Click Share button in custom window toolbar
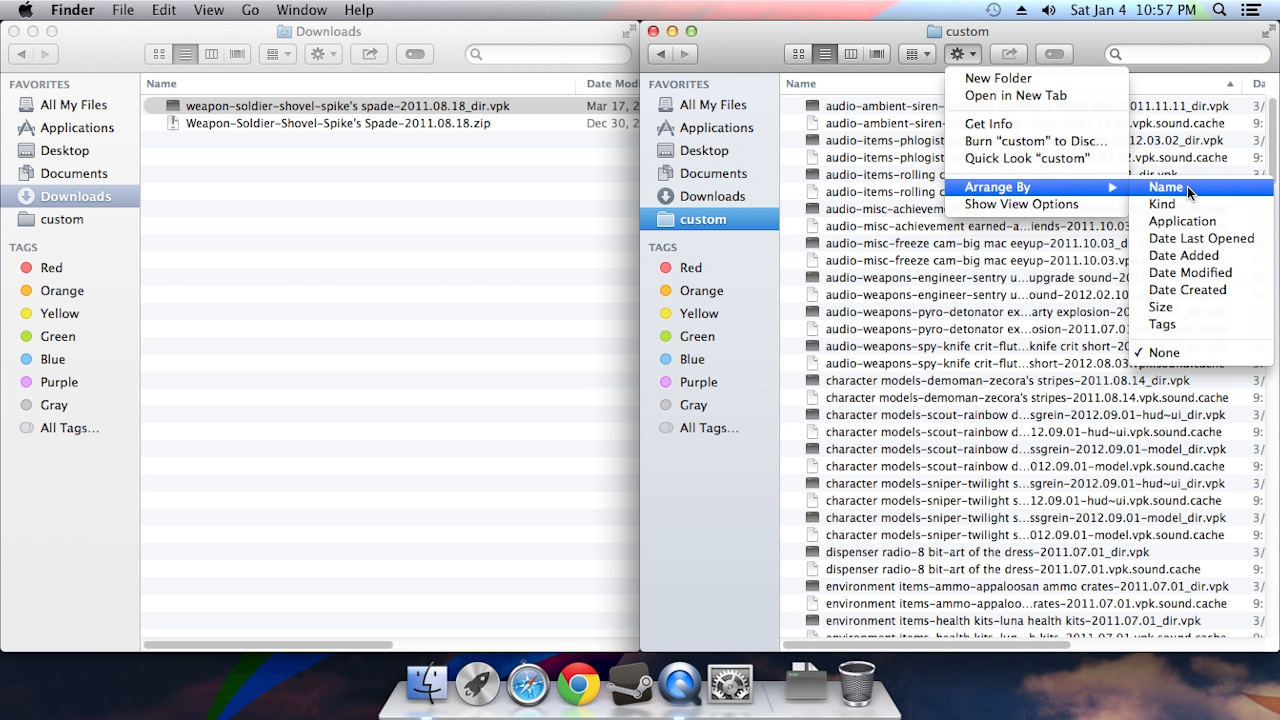This screenshot has height=720, width=1280. (1009, 54)
